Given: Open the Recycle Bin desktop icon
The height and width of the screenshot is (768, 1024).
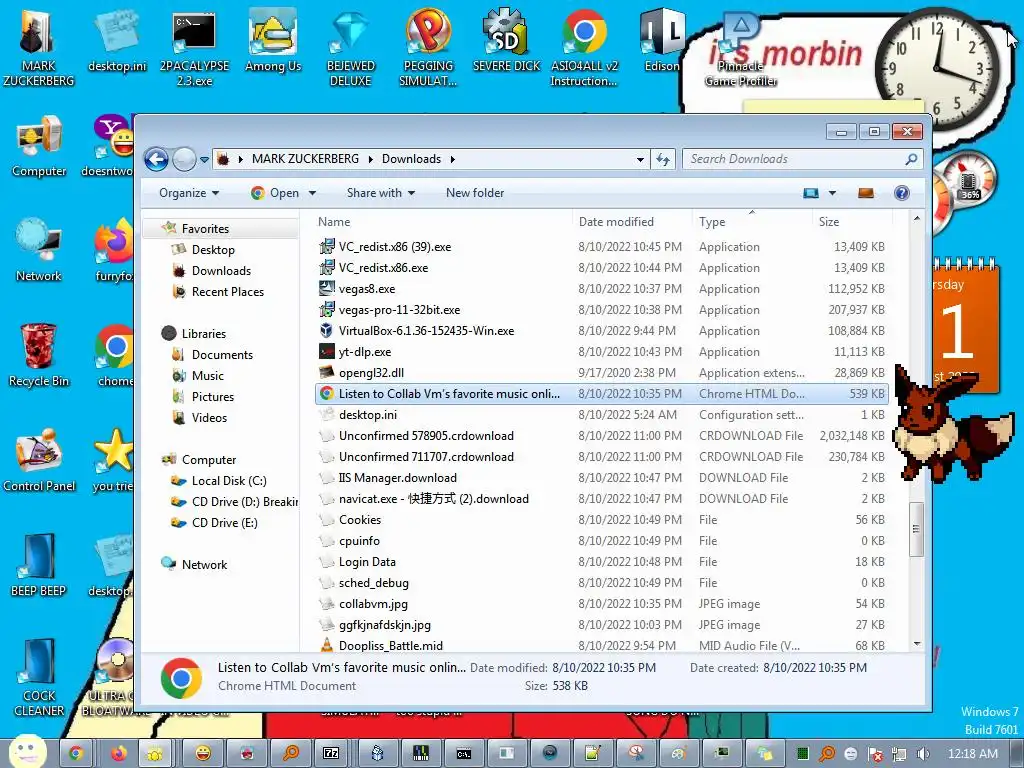Looking at the screenshot, I should (39, 356).
